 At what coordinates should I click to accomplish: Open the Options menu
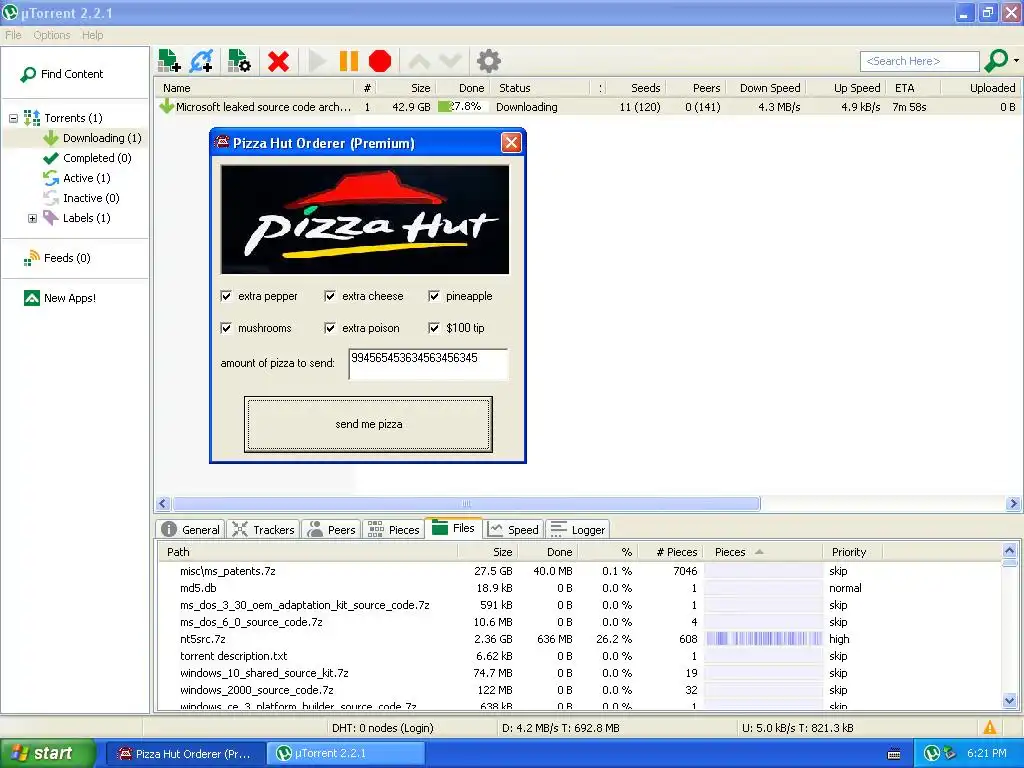coord(52,35)
